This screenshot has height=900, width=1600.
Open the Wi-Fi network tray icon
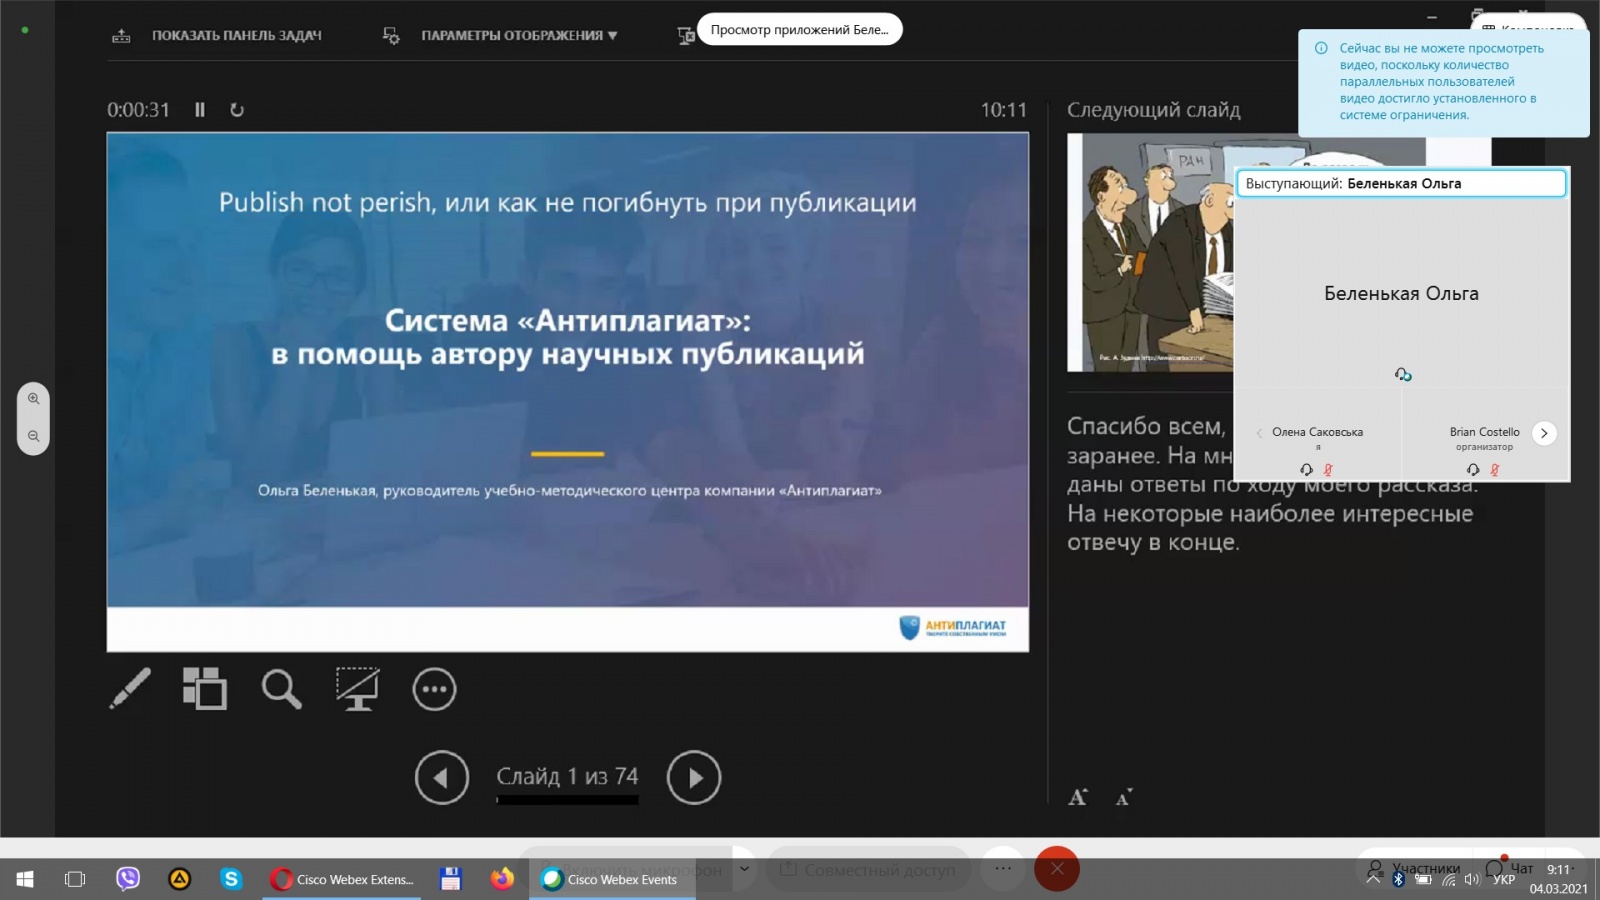pyautogui.click(x=1447, y=880)
